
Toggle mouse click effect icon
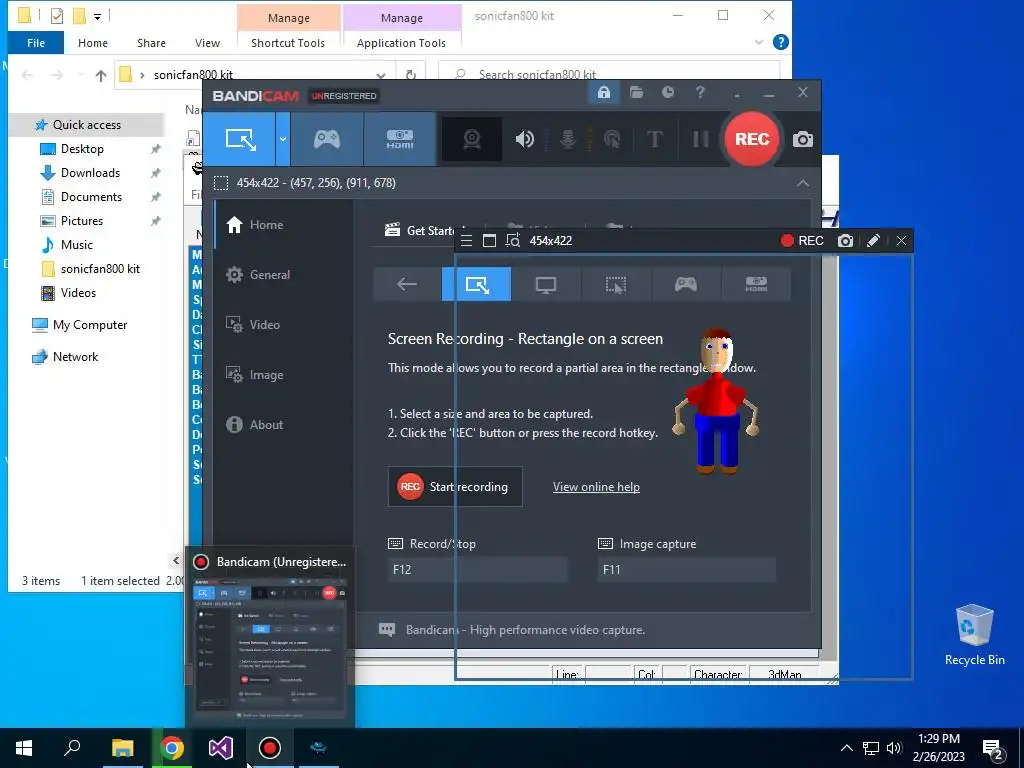point(612,139)
